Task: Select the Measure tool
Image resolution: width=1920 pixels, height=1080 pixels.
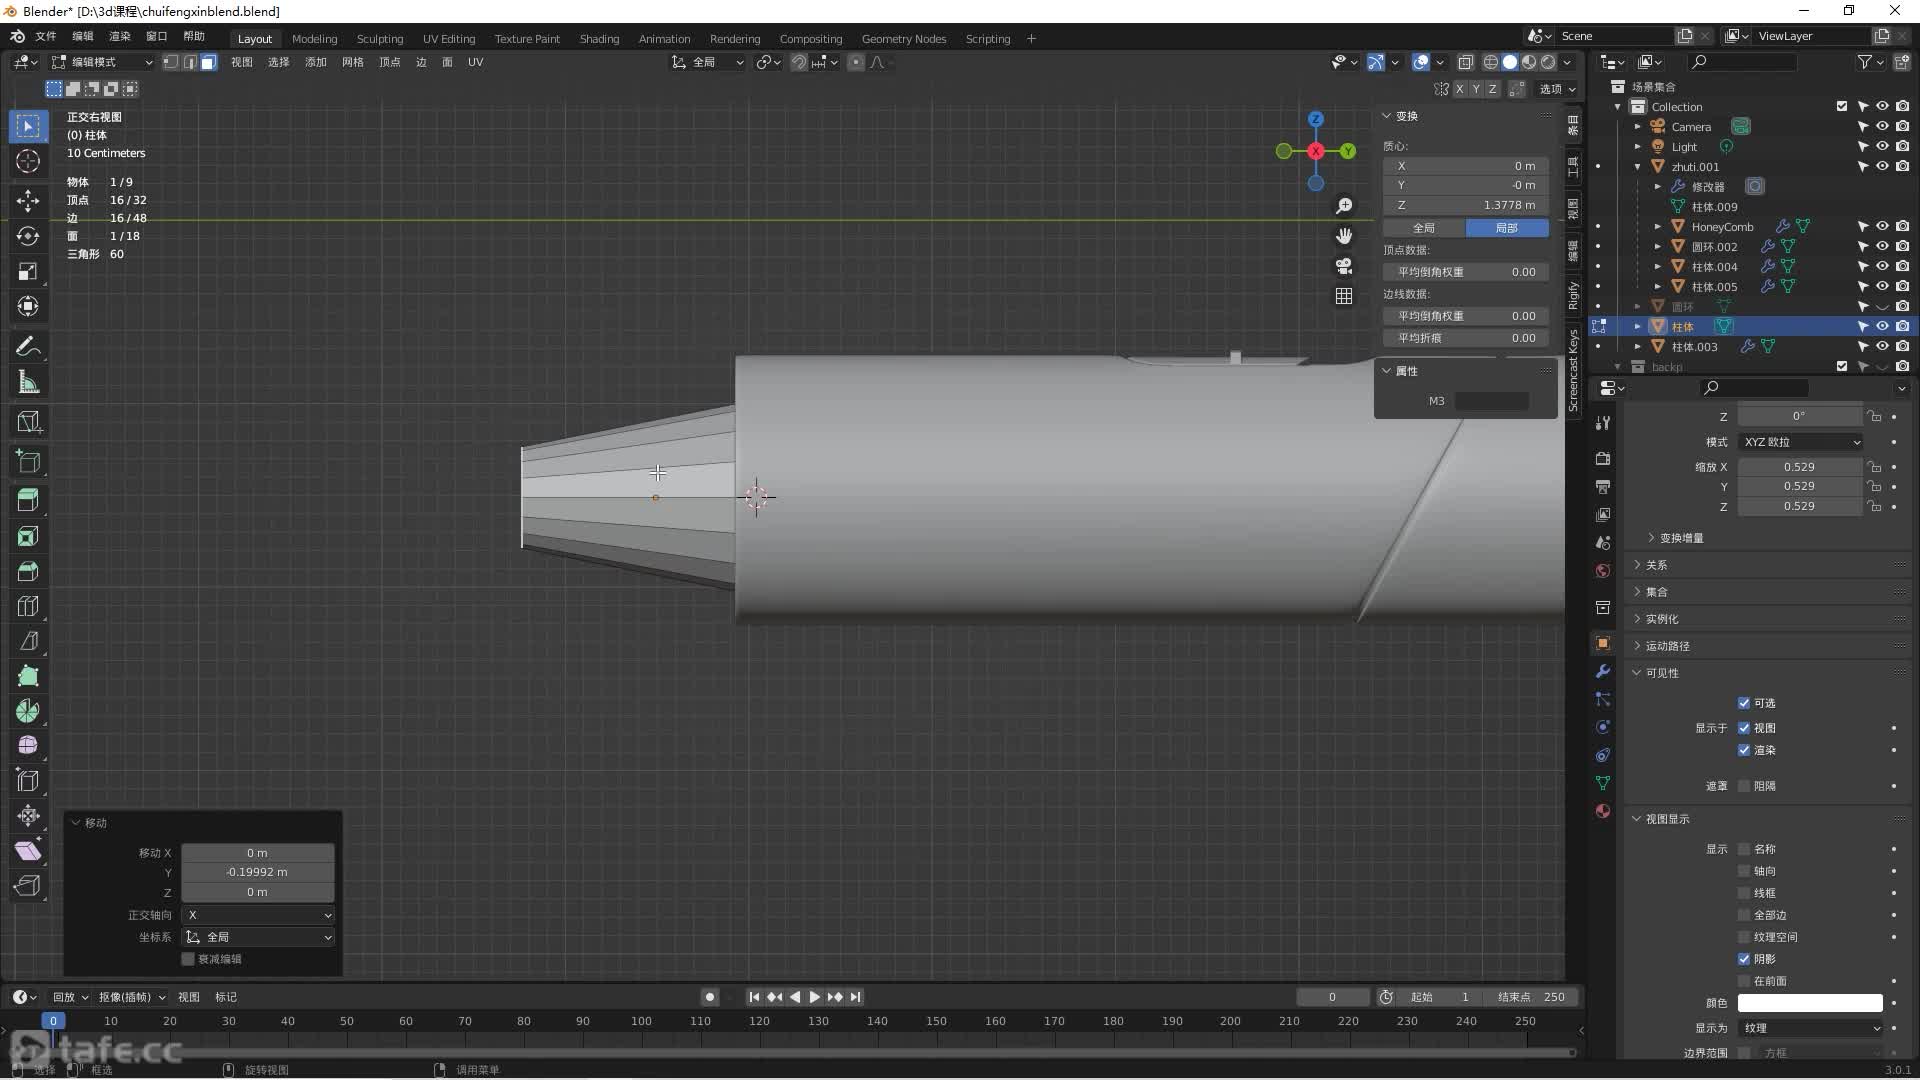Action: point(28,382)
